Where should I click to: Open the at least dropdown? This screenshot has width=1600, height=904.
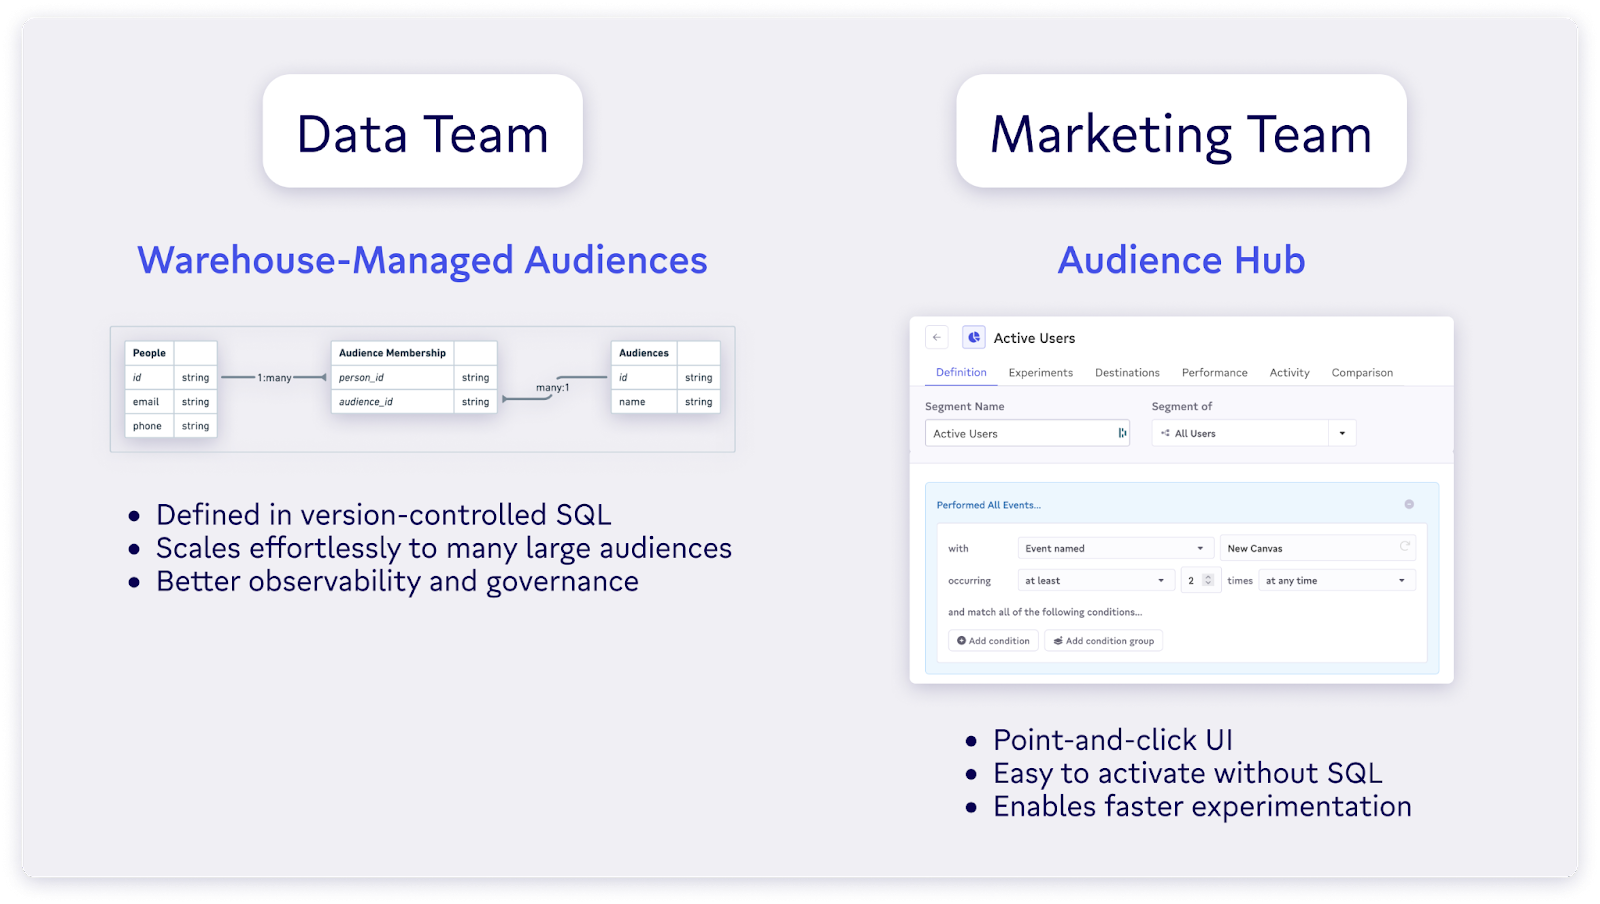coord(1095,580)
